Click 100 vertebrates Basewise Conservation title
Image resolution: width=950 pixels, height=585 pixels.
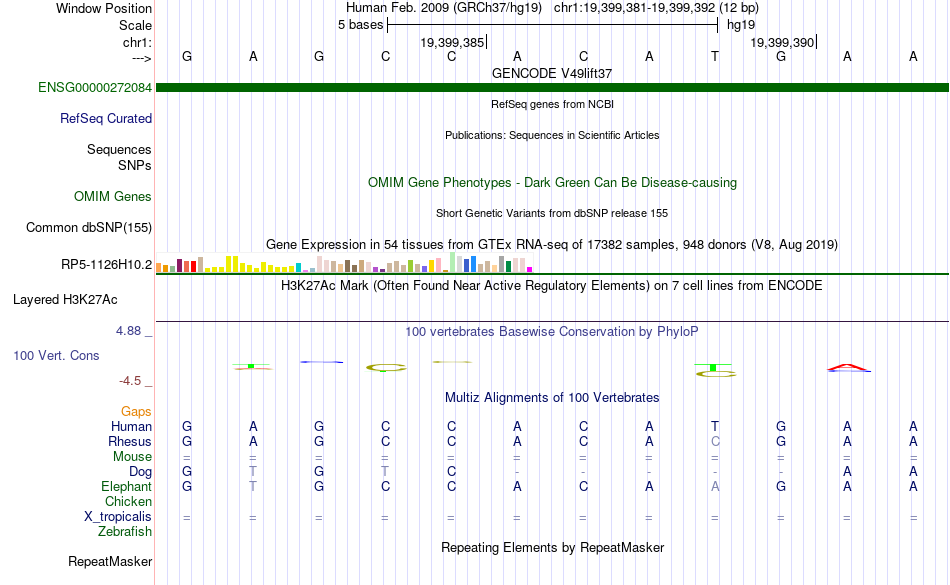tap(552, 331)
